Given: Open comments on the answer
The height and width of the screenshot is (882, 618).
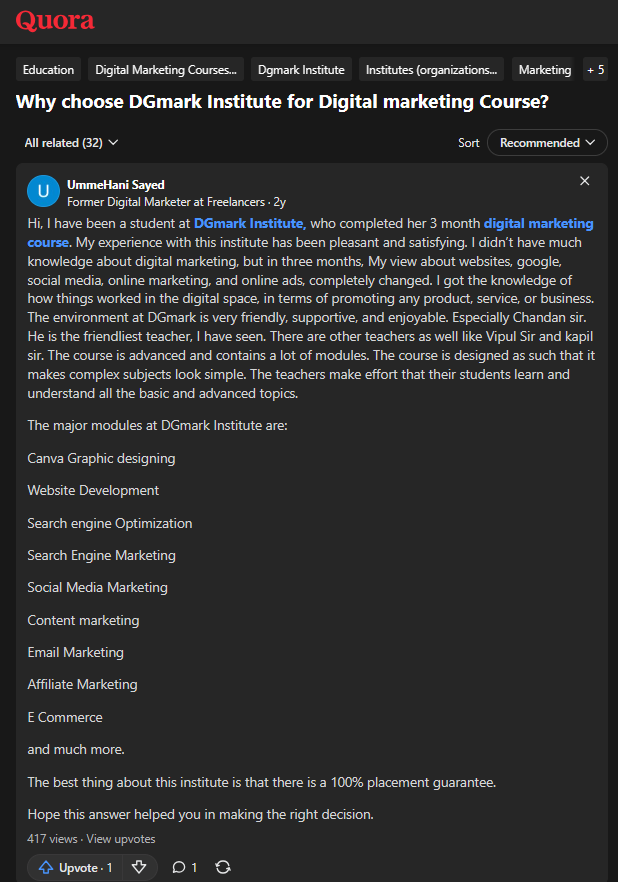Looking at the screenshot, I should [x=184, y=867].
